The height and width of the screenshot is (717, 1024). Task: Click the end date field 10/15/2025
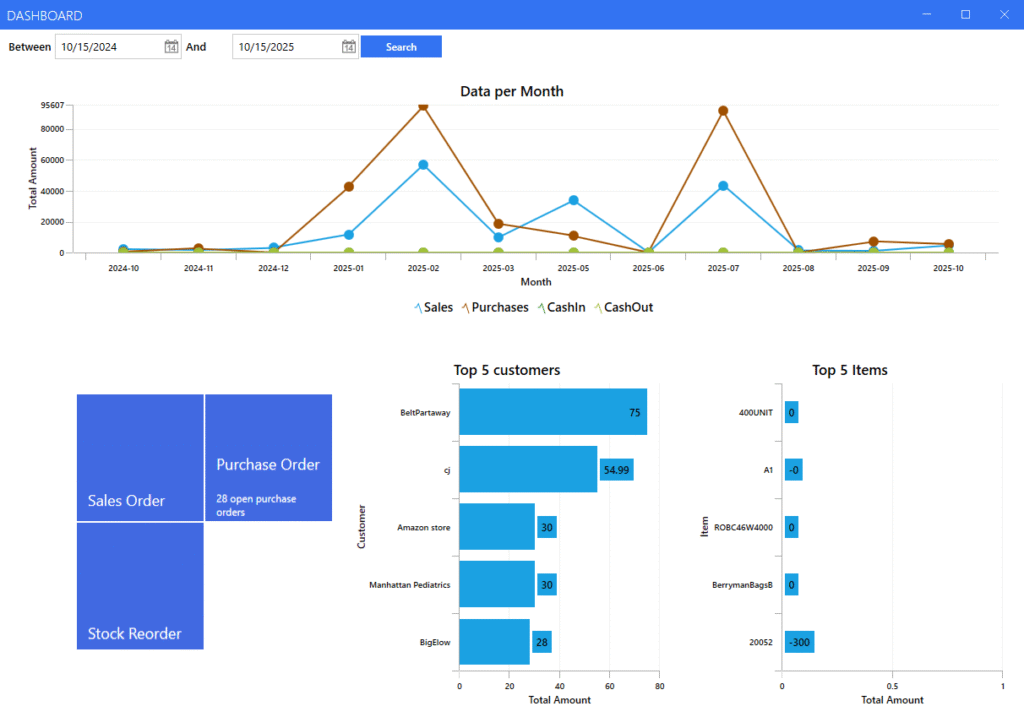pyautogui.click(x=285, y=47)
